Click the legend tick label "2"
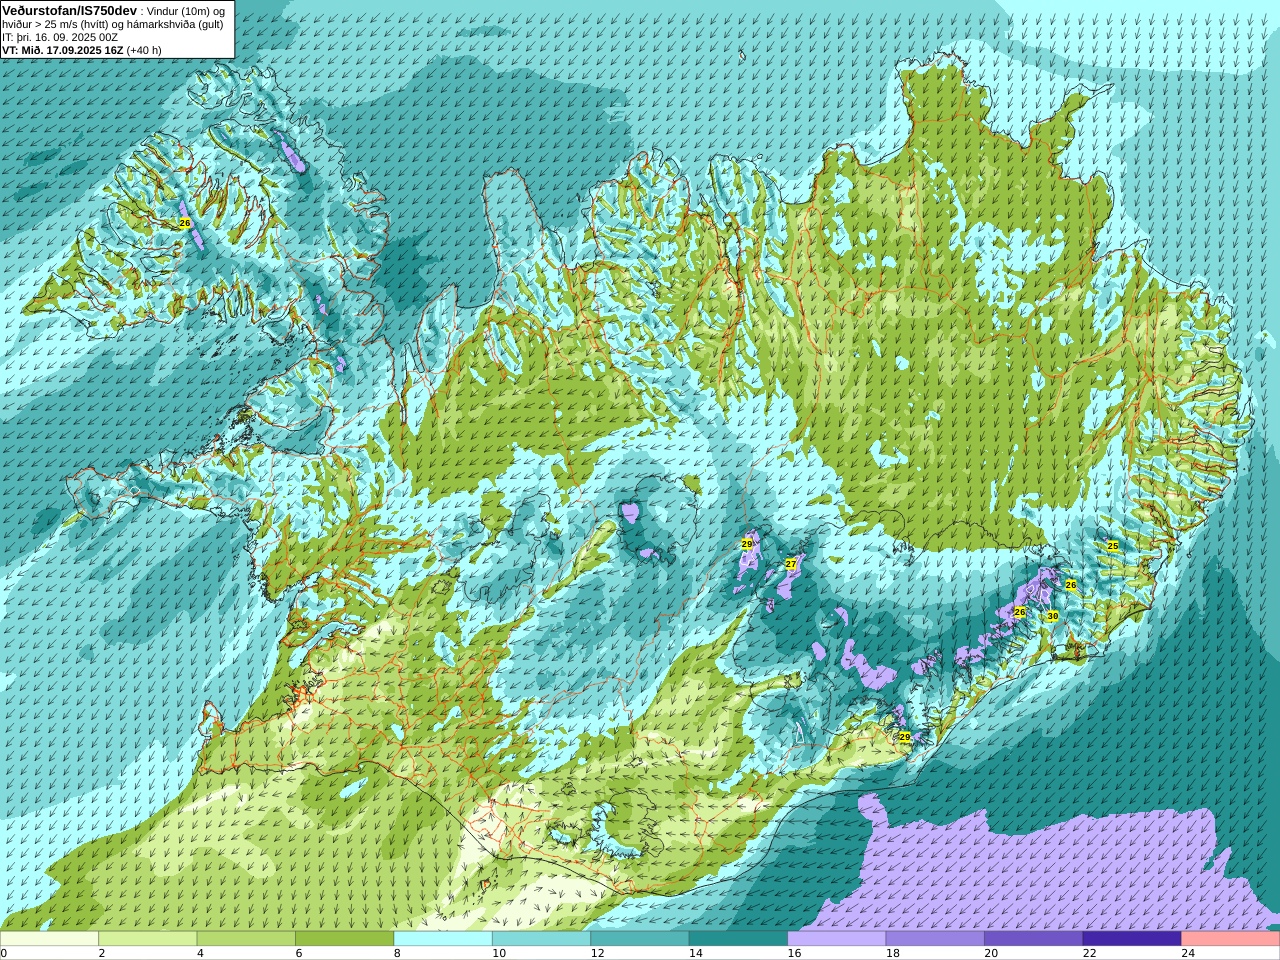This screenshot has width=1280, height=960. click(x=101, y=953)
